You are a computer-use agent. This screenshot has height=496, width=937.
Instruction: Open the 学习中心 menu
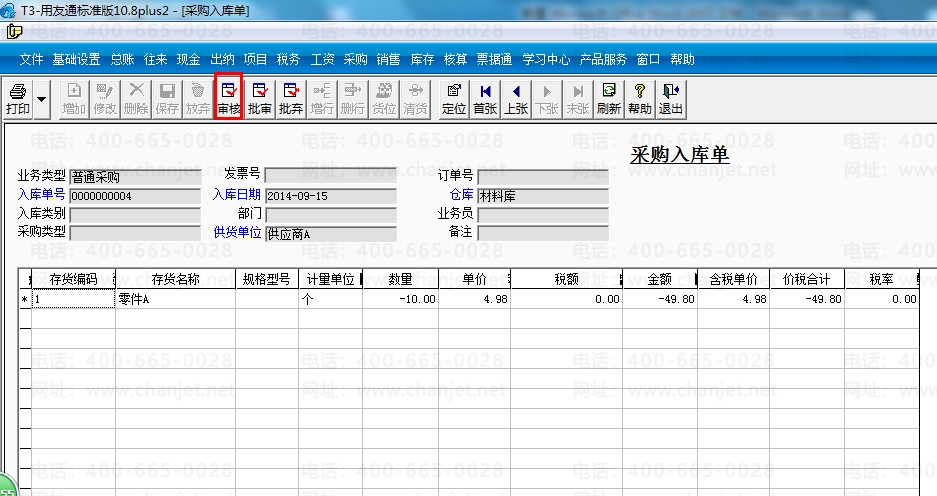click(x=546, y=59)
